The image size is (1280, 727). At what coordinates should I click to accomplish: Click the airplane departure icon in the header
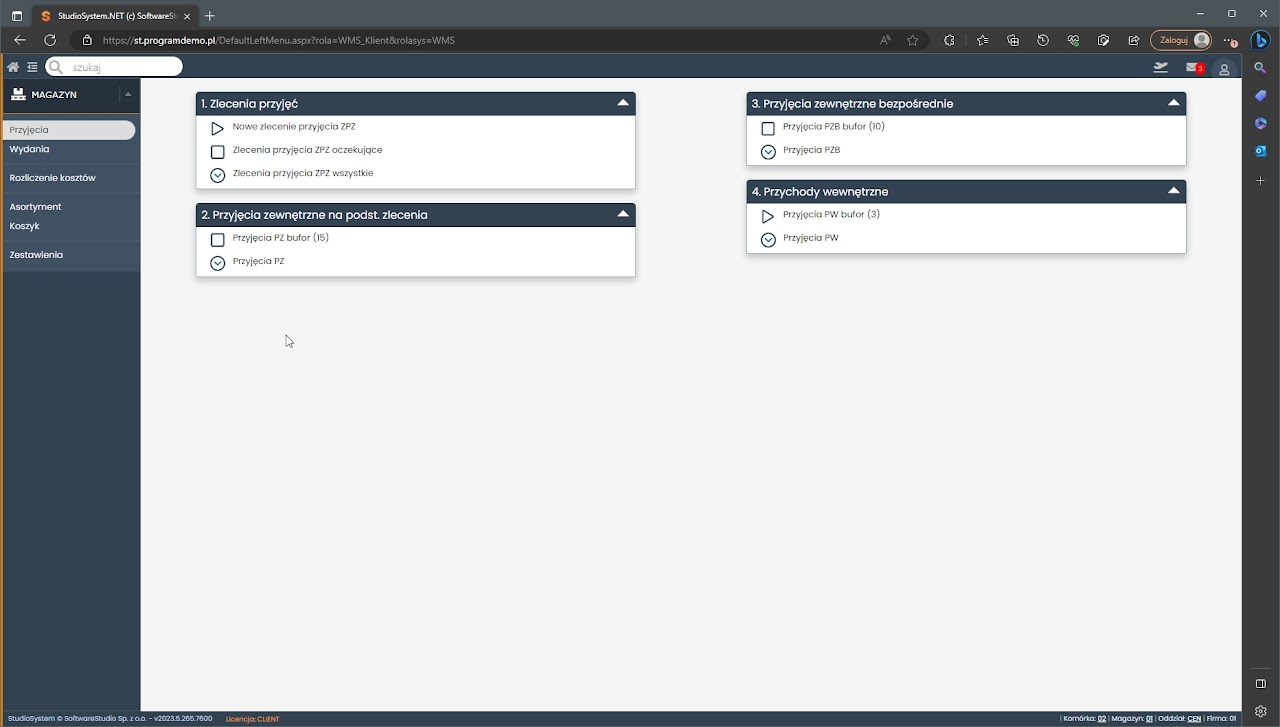pyautogui.click(x=1160, y=68)
